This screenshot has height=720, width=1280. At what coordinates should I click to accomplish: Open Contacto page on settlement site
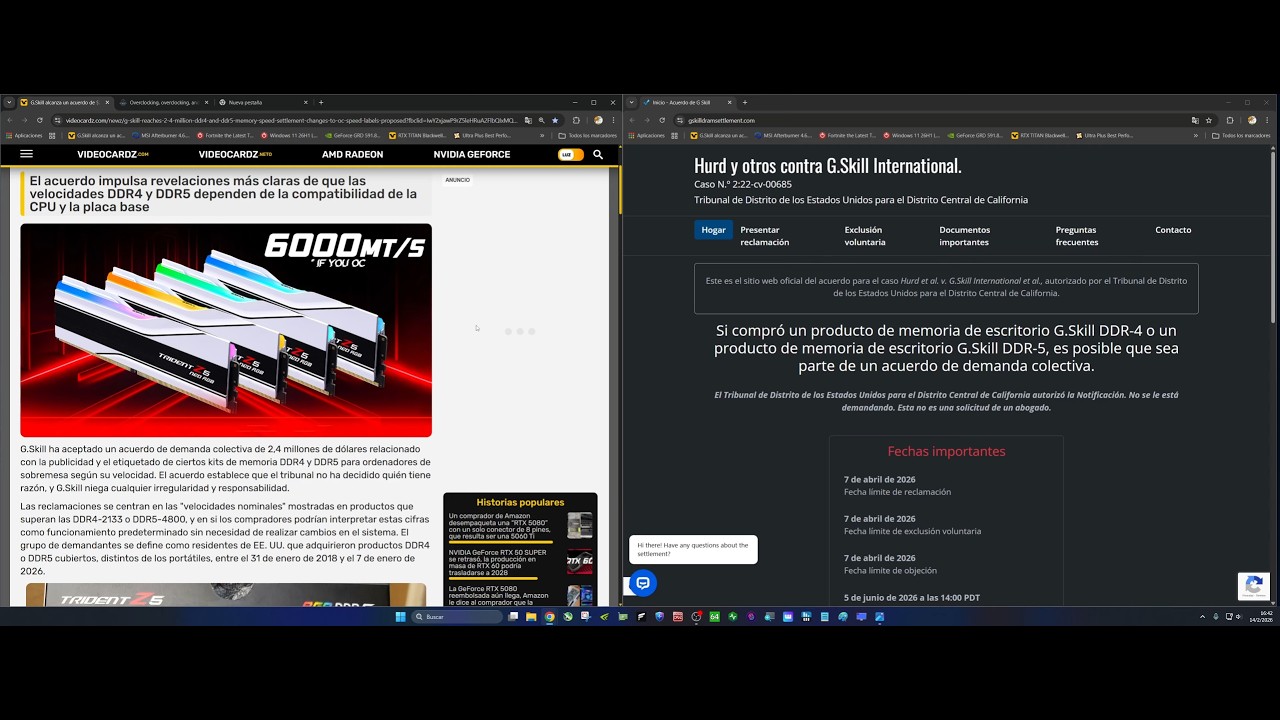pos(1173,230)
